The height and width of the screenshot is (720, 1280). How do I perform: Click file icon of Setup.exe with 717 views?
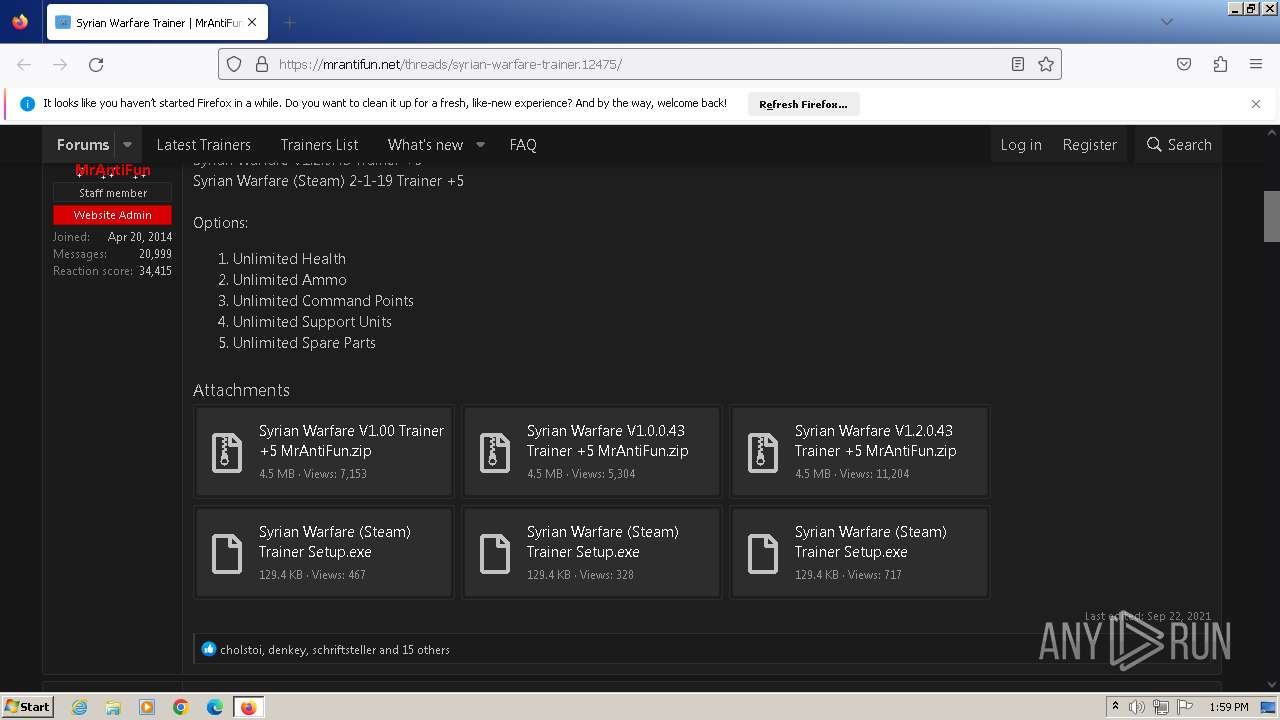[763, 553]
